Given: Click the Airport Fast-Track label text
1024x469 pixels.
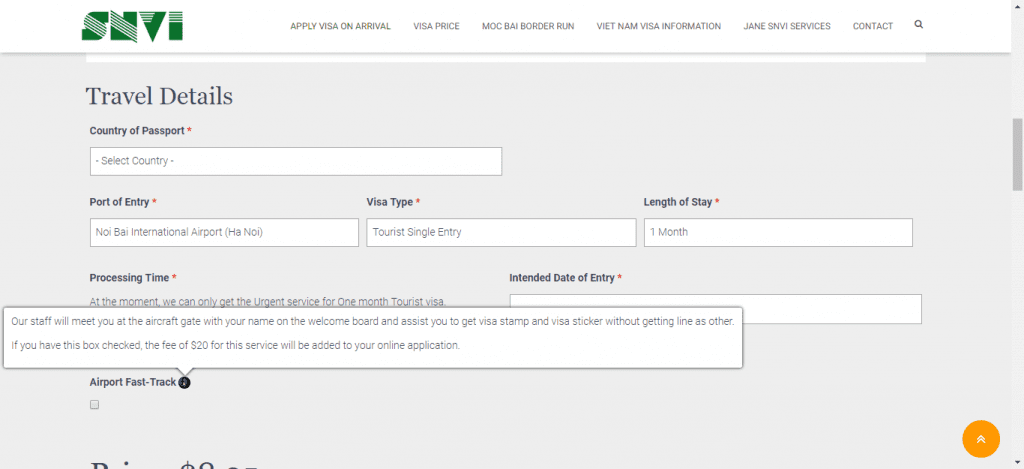Looking at the screenshot, I should pyautogui.click(x=133, y=382).
